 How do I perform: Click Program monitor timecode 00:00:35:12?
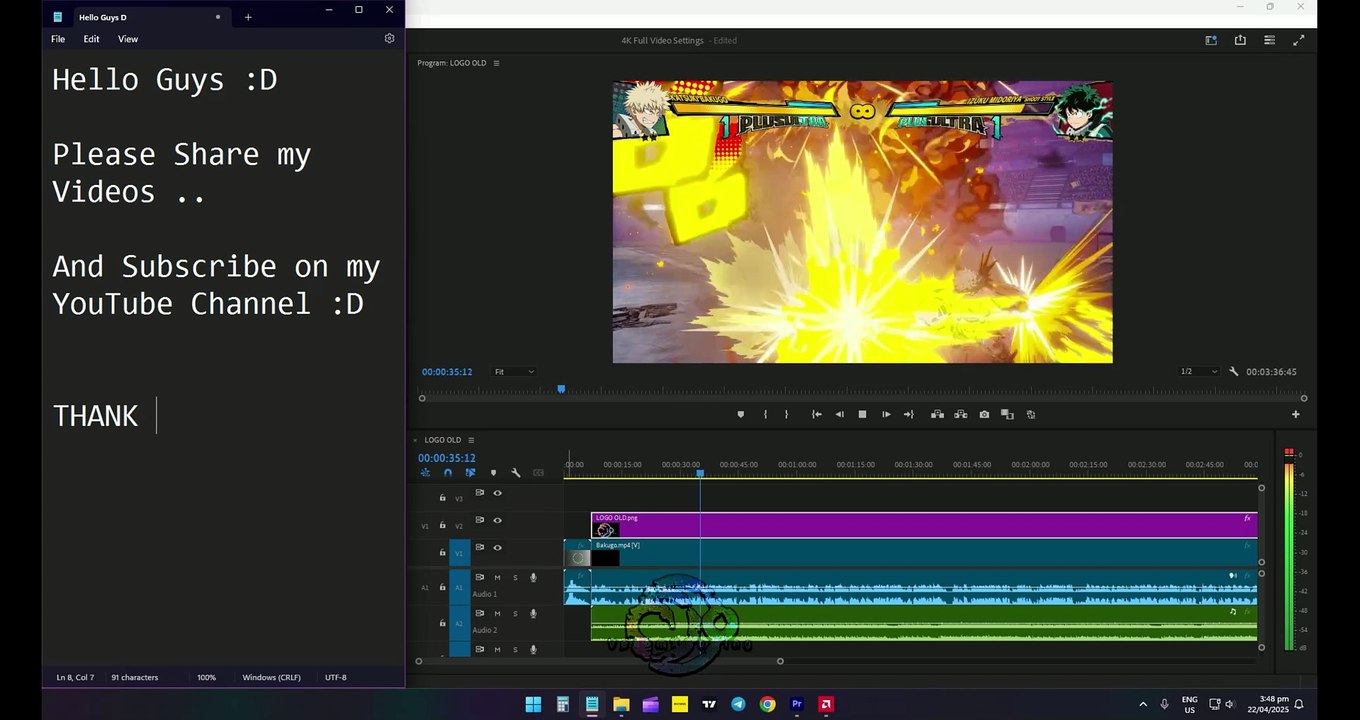tap(447, 372)
